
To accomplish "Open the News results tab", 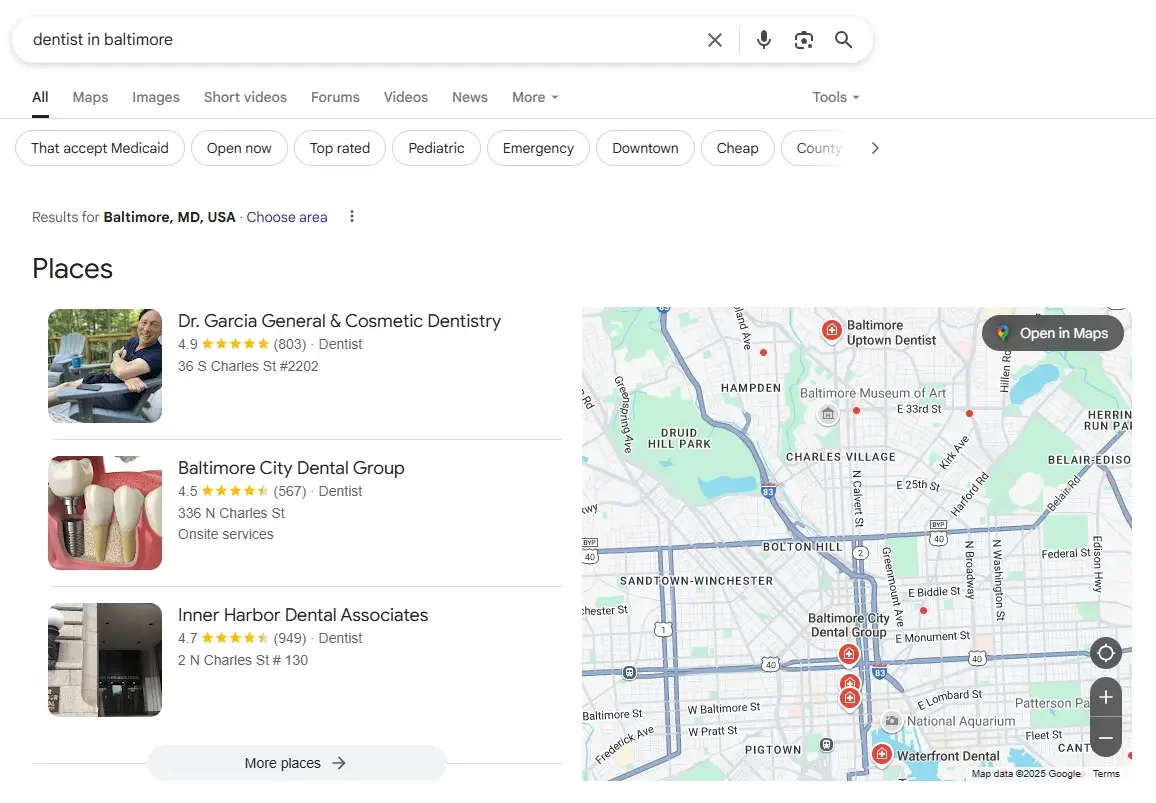I will tap(469, 97).
